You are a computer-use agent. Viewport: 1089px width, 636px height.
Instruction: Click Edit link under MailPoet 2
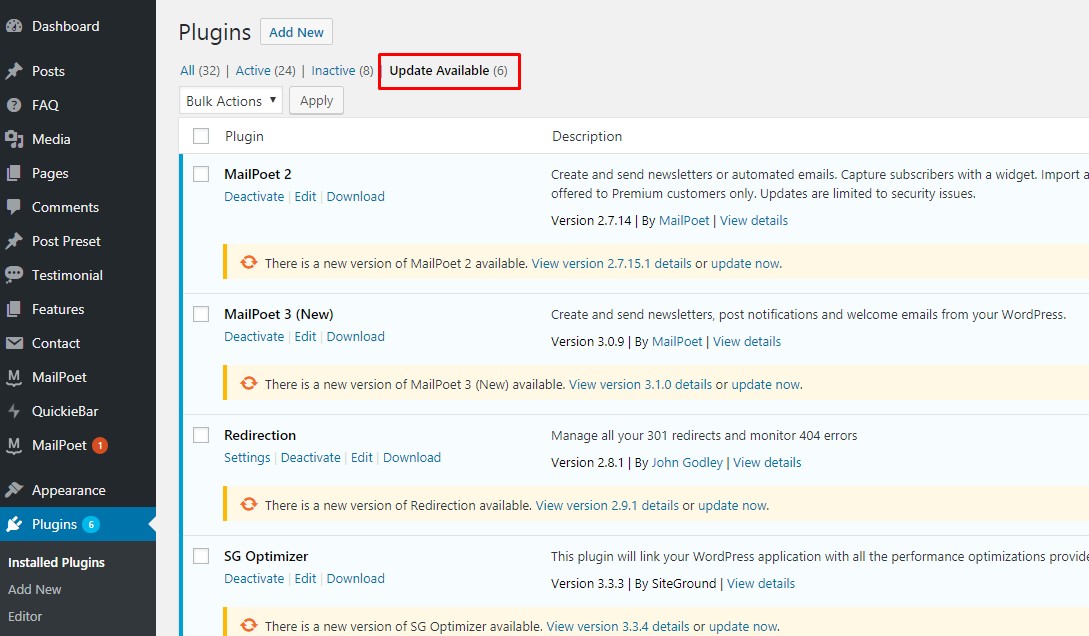click(306, 196)
